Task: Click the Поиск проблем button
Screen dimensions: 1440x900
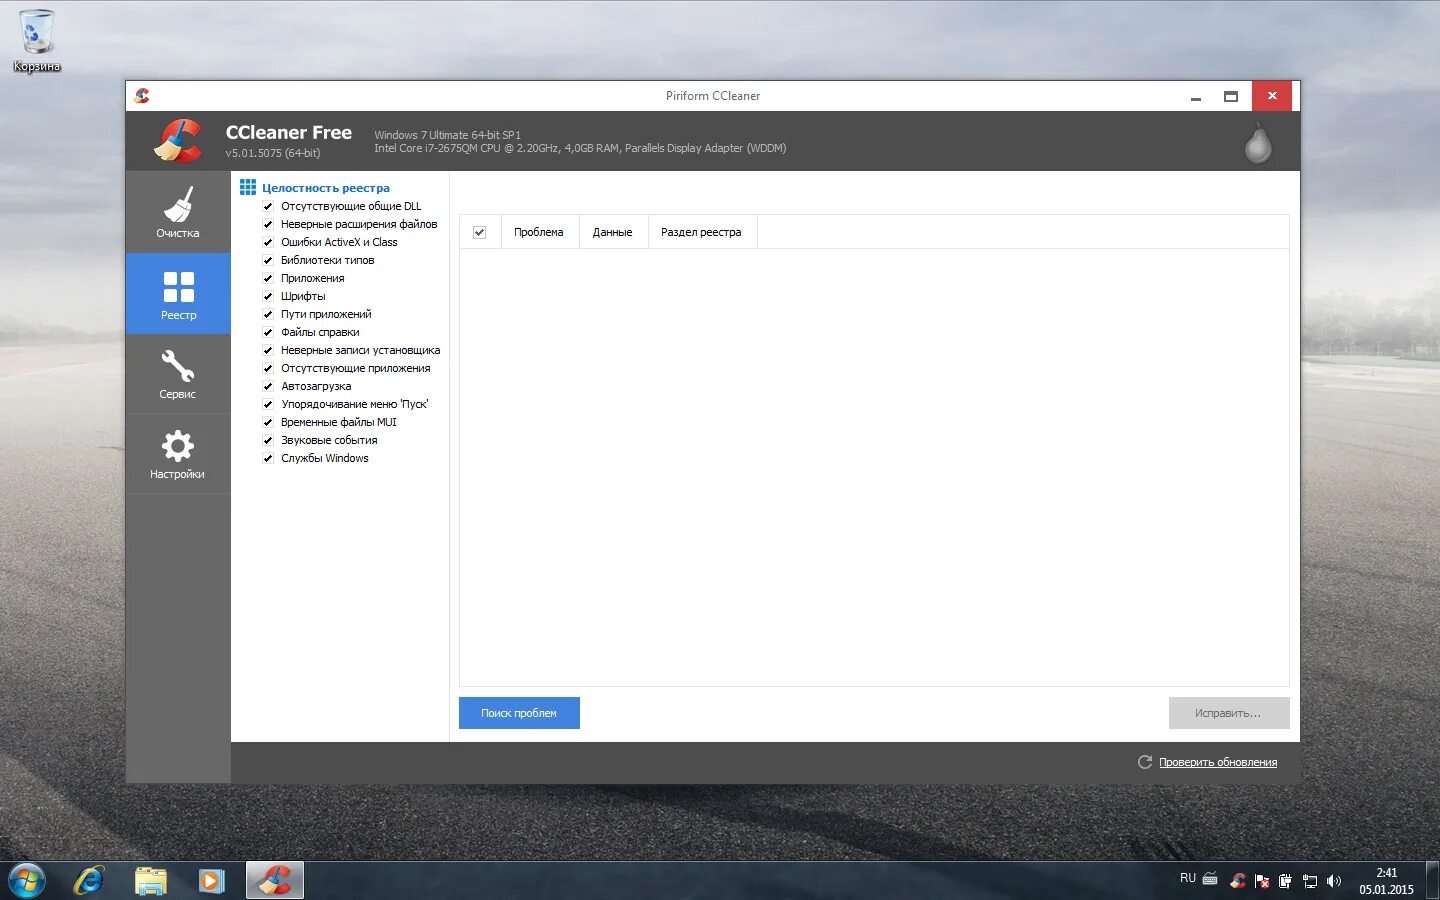Action: point(519,713)
